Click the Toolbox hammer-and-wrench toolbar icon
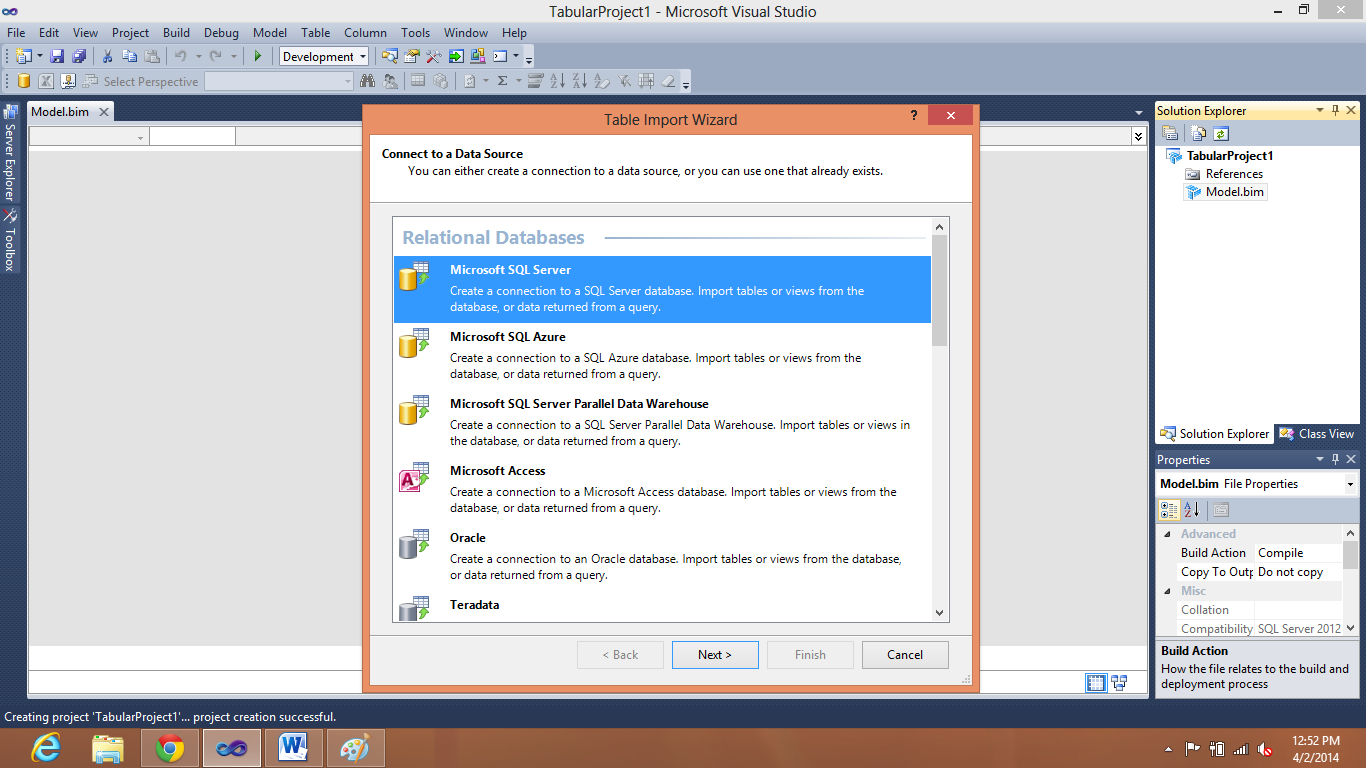 434,57
